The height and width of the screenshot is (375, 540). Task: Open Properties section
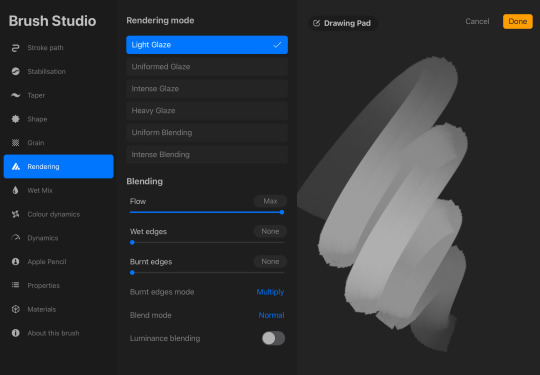[x=59, y=285]
